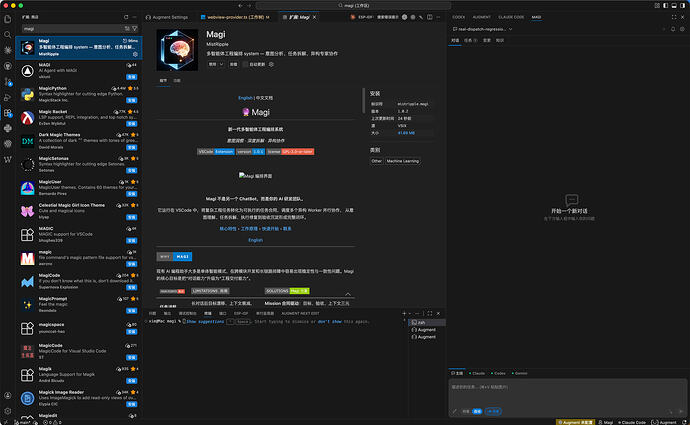The height and width of the screenshot is (425, 690).
Task: Expand the real-dispatch-regressio session dropdown
Action: click(x=510, y=29)
